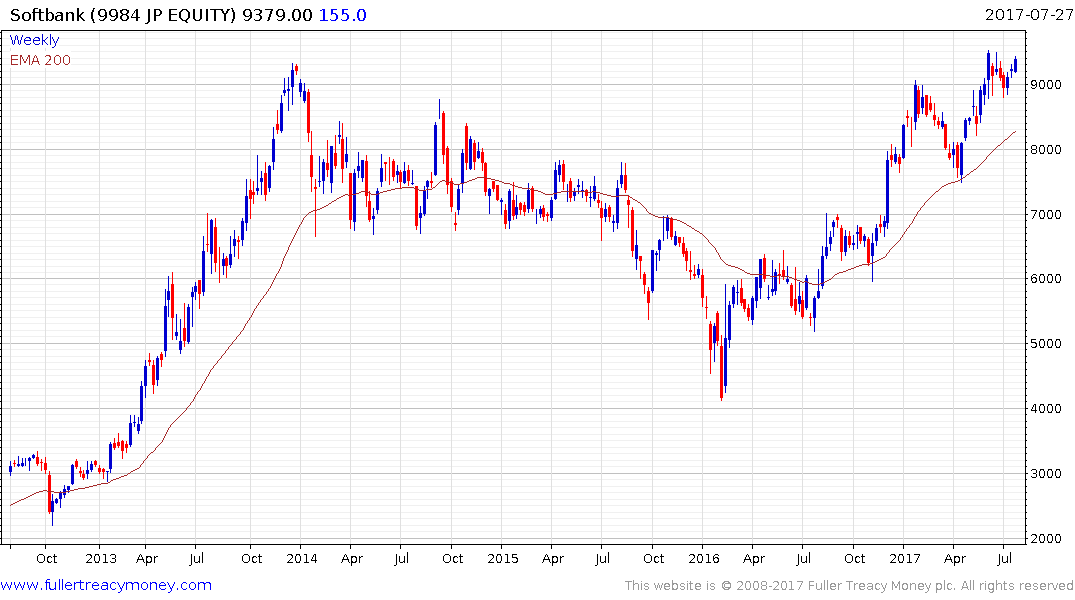Select the 2013 tick on time axis
Viewport: 1075px width, 600px height.
point(101,558)
